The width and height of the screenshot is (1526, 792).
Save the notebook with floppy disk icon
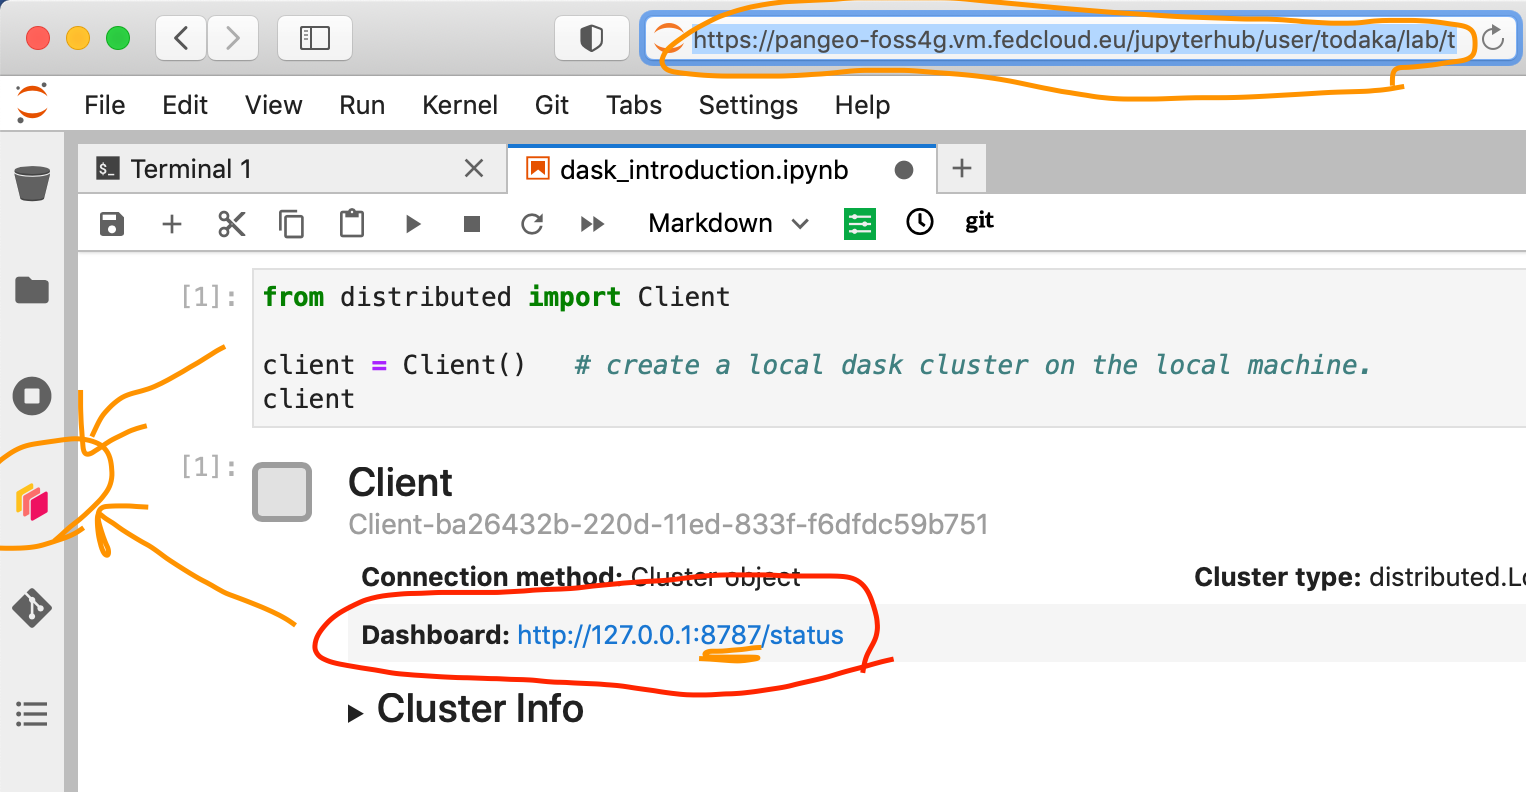(x=112, y=223)
